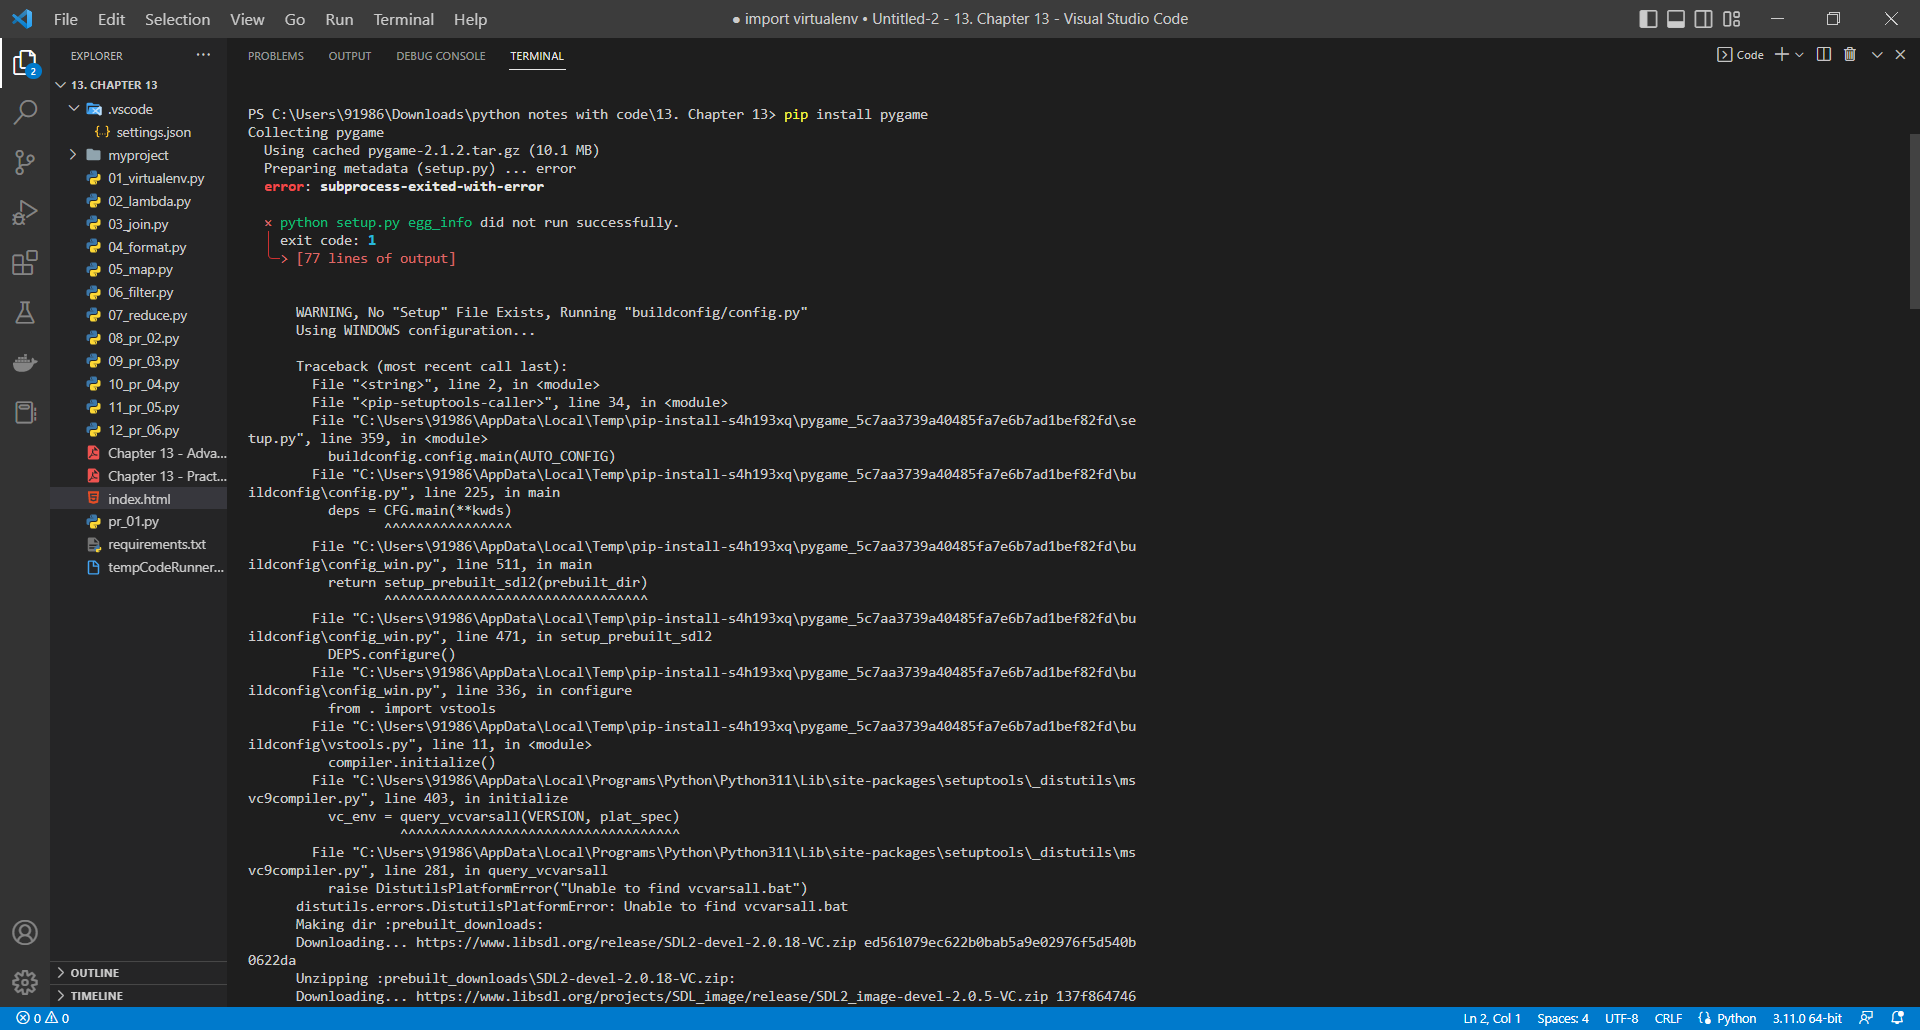
Task: Expand the myproject folder
Action: tap(72, 155)
